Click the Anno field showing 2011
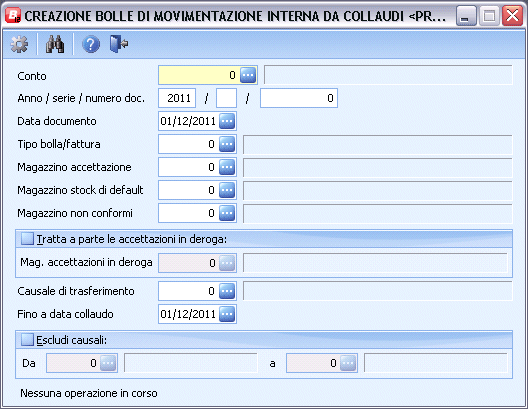 point(177,98)
